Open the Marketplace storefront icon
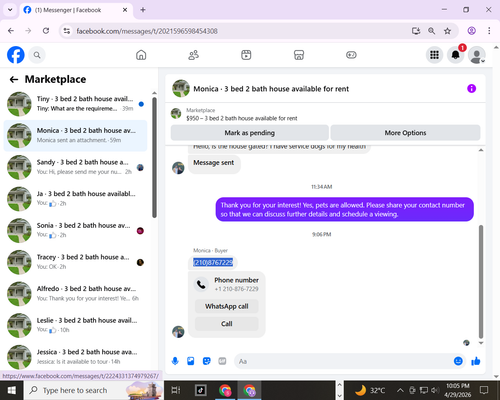Screen dimensions: 500x400 click(x=299, y=55)
